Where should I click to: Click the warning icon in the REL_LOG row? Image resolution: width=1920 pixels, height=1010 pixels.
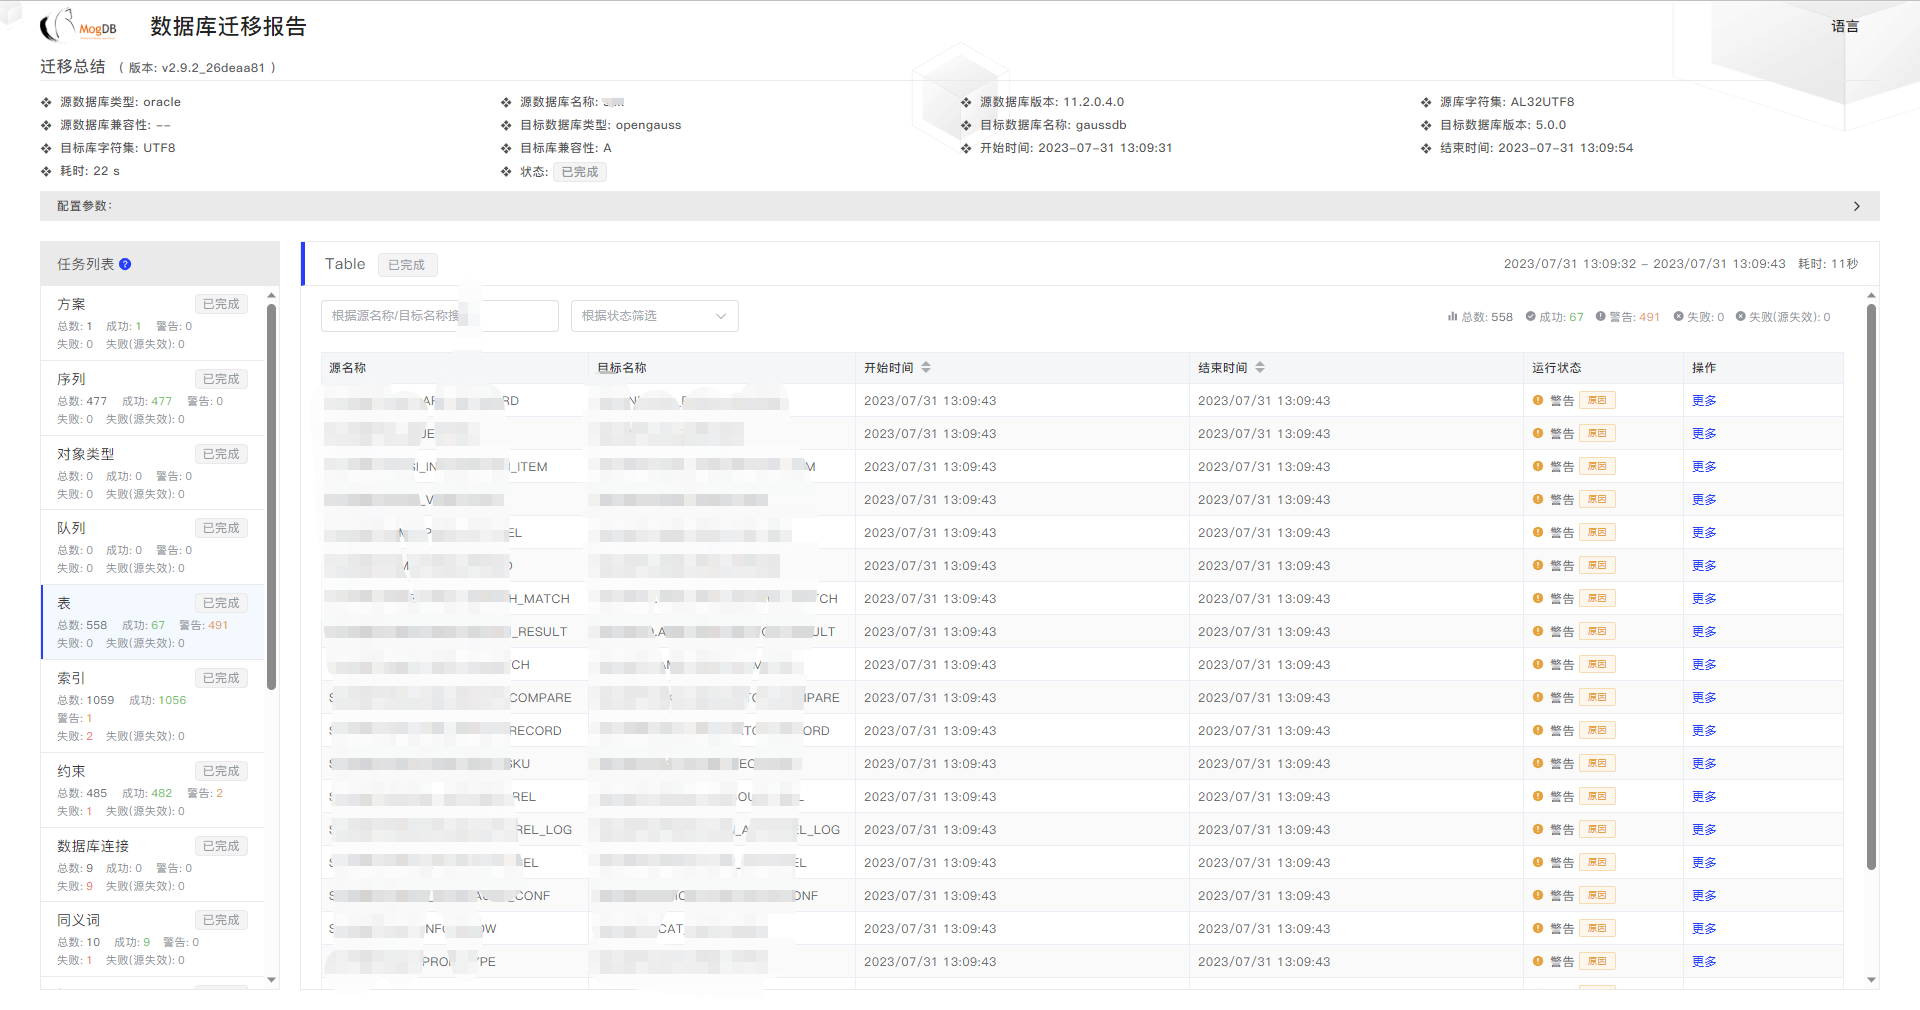click(1538, 830)
